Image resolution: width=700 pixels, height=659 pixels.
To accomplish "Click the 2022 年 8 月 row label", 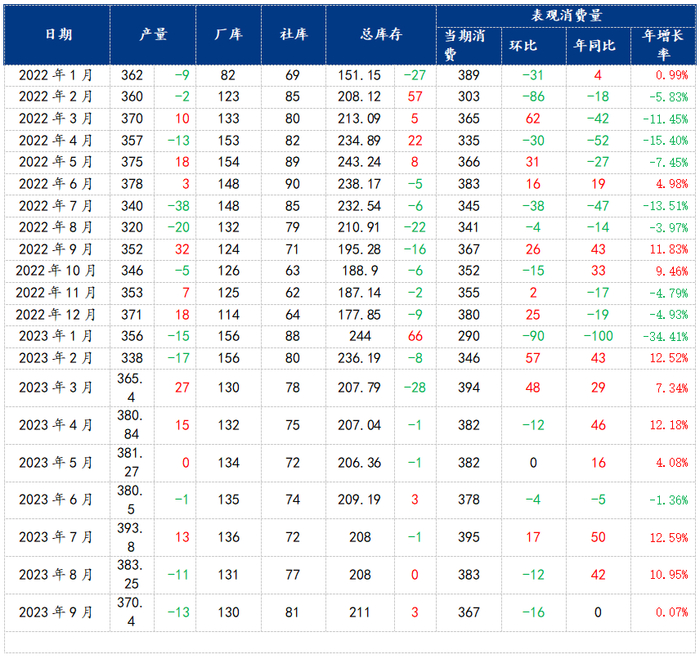I will [56, 227].
